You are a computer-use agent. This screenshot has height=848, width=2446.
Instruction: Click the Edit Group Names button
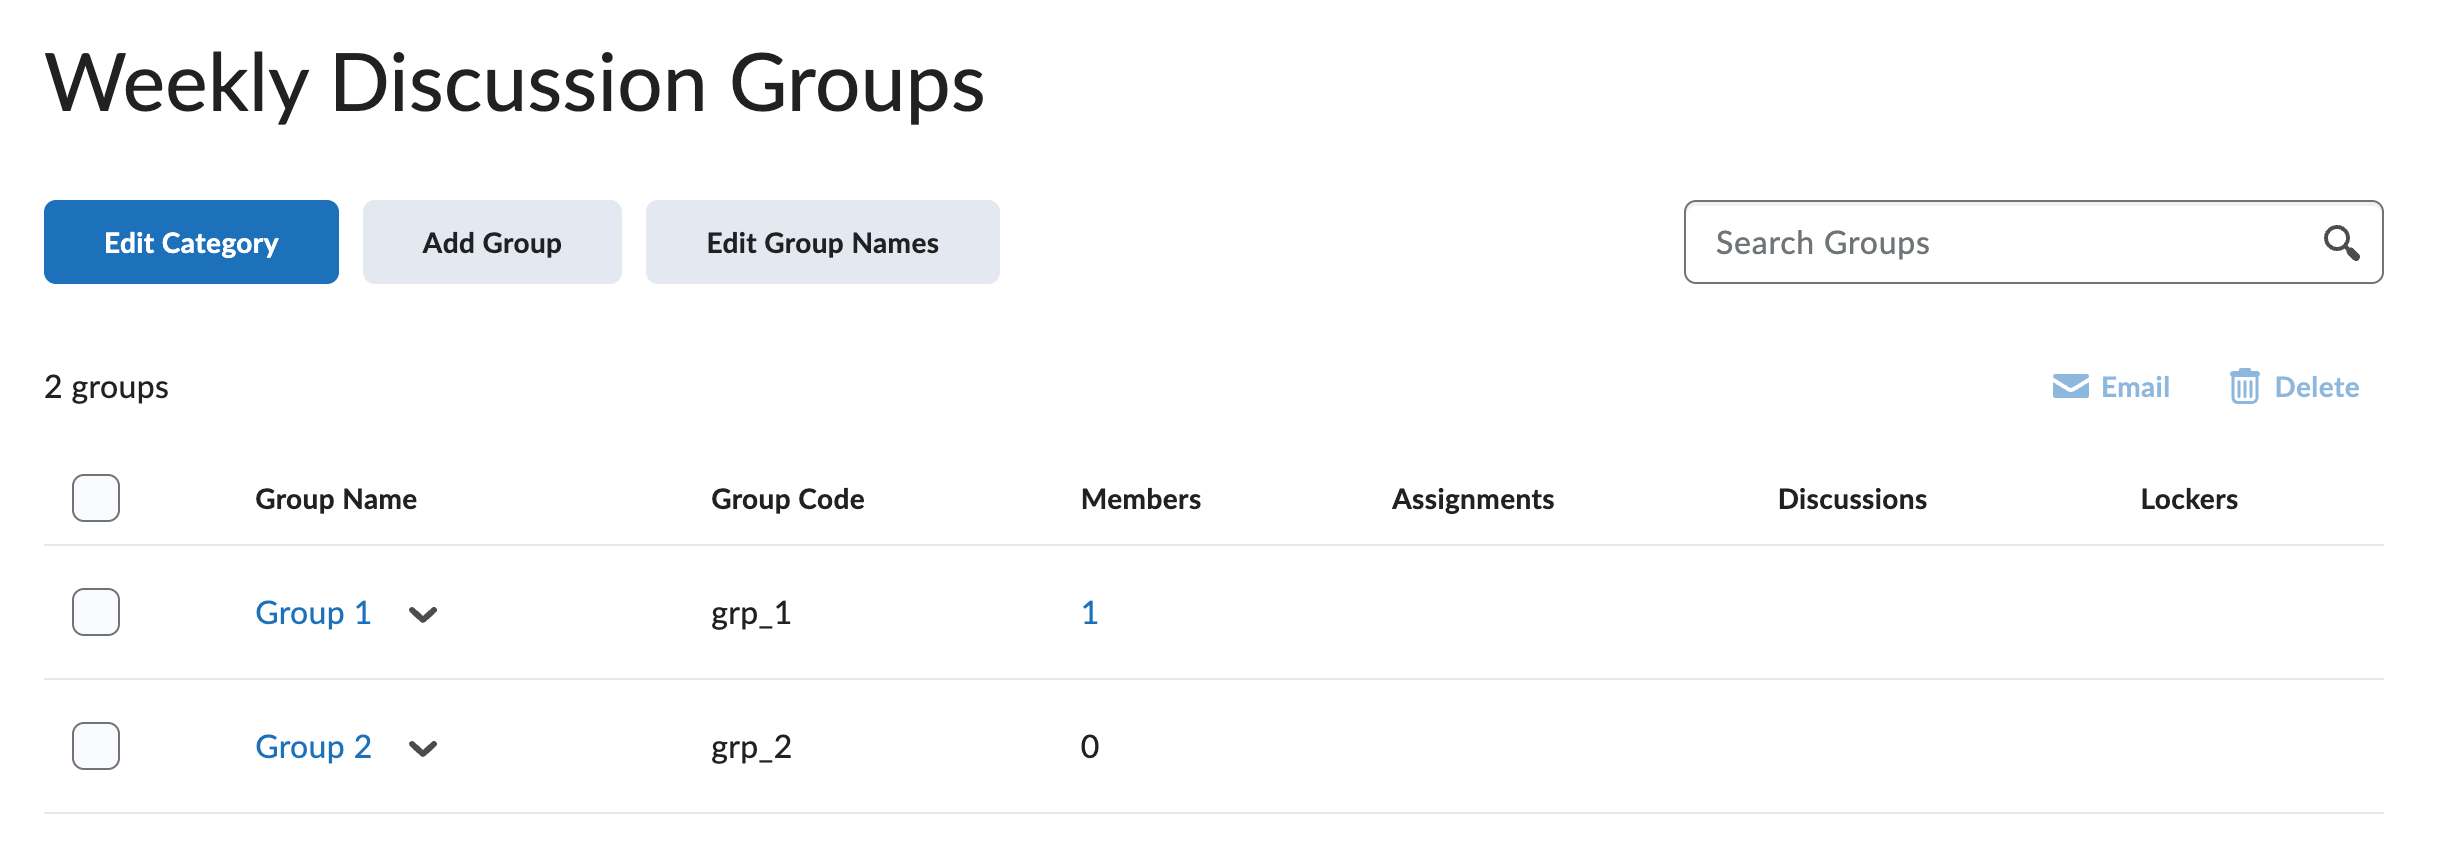(823, 242)
